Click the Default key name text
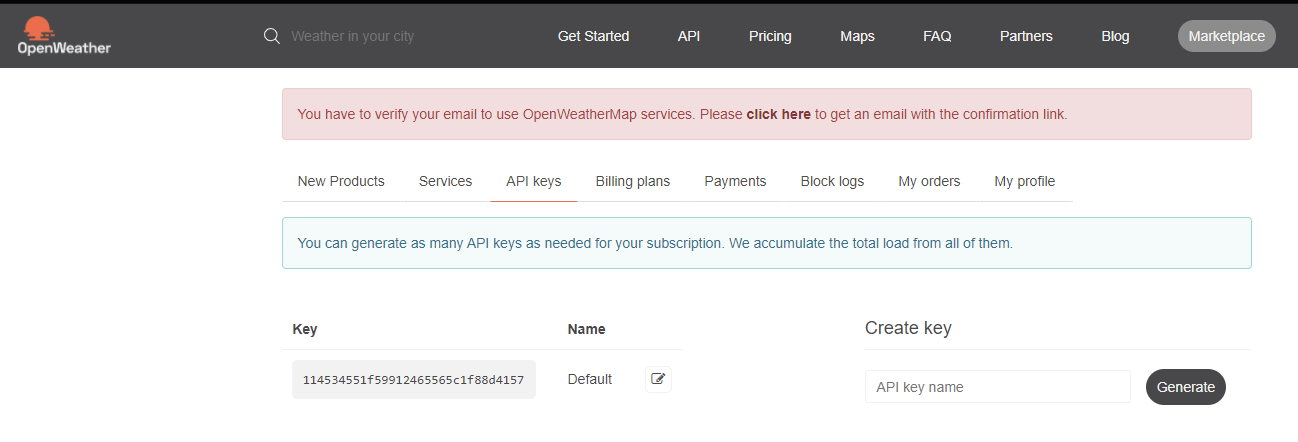This screenshot has width=1298, height=442. point(590,379)
